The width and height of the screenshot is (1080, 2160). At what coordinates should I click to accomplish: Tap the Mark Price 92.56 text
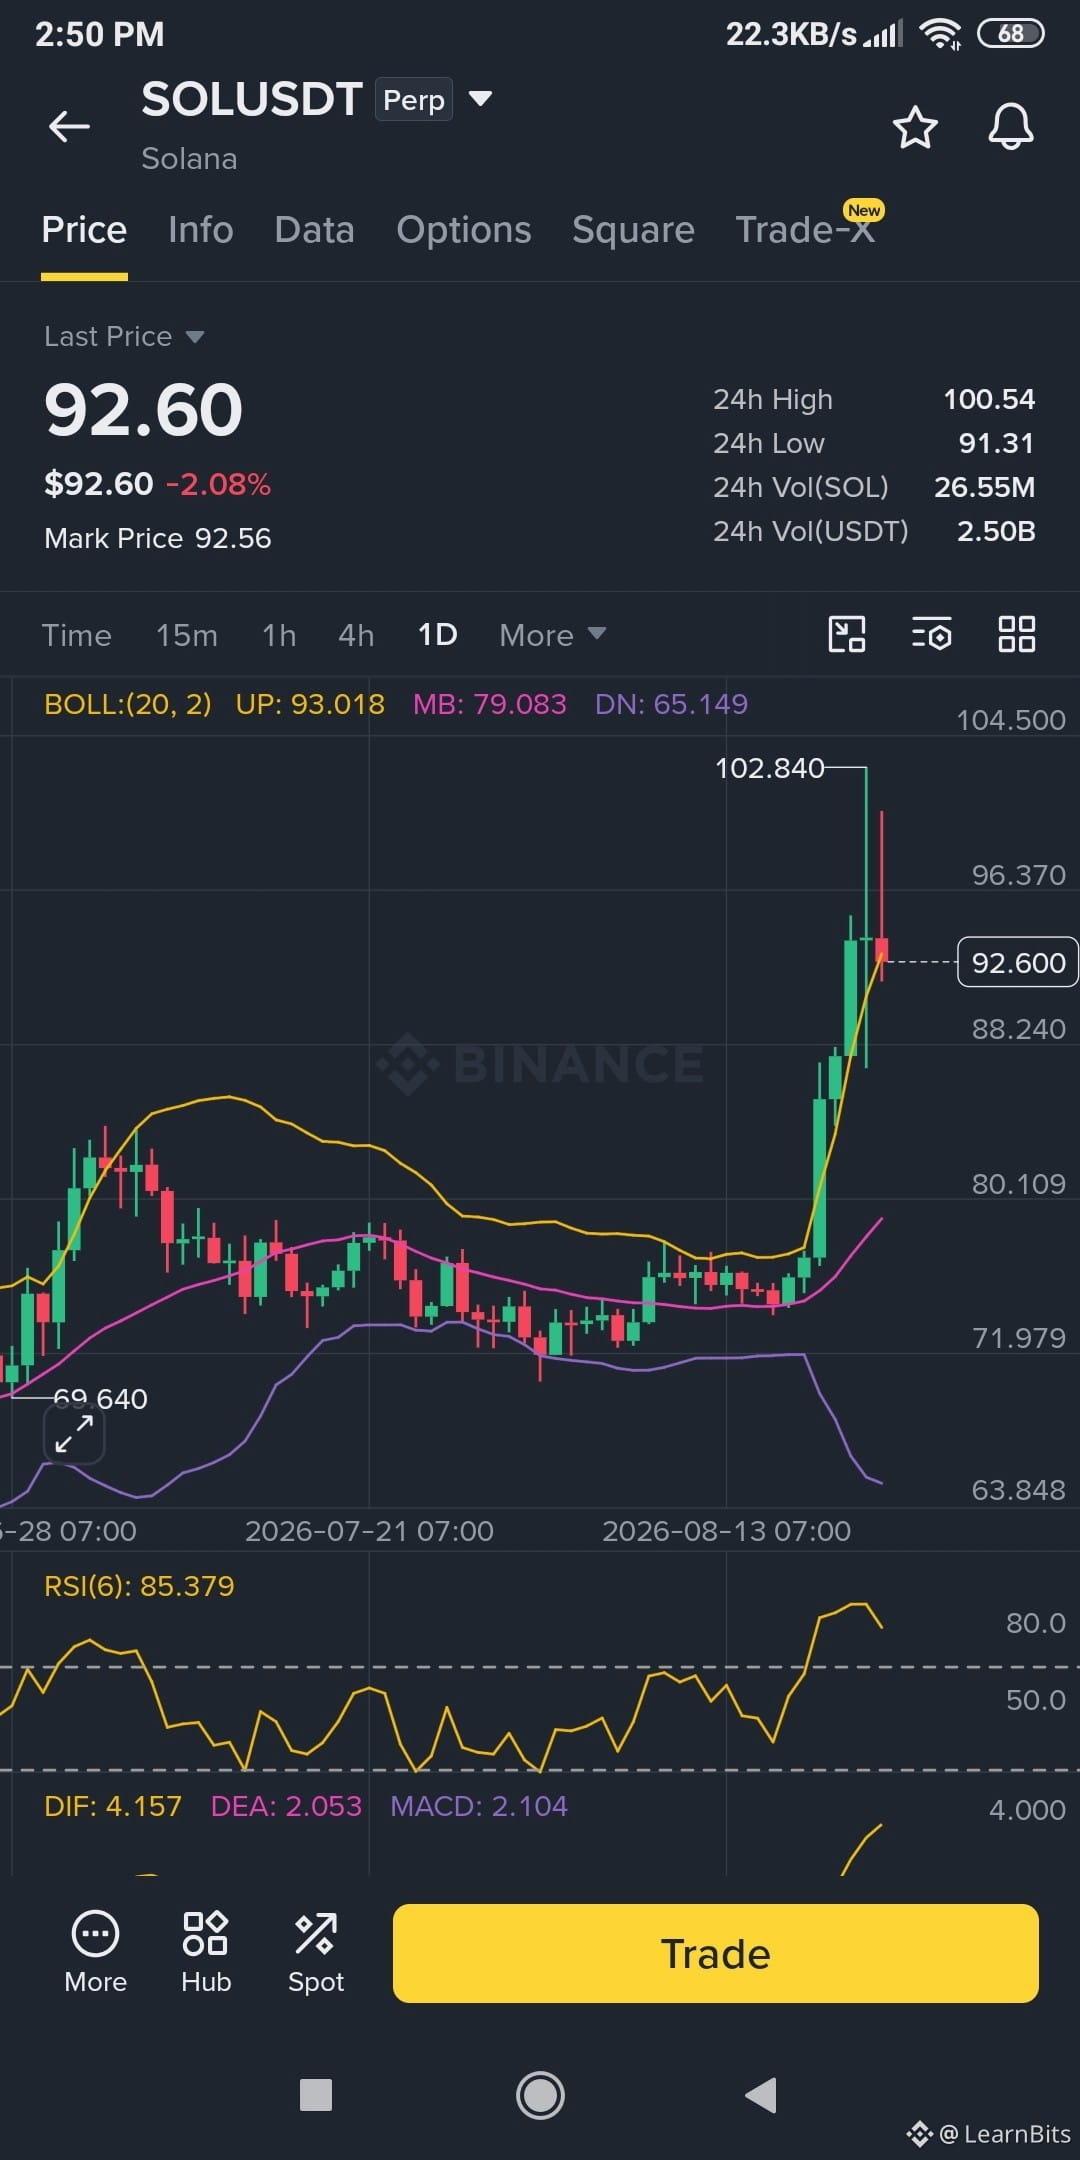tap(158, 538)
